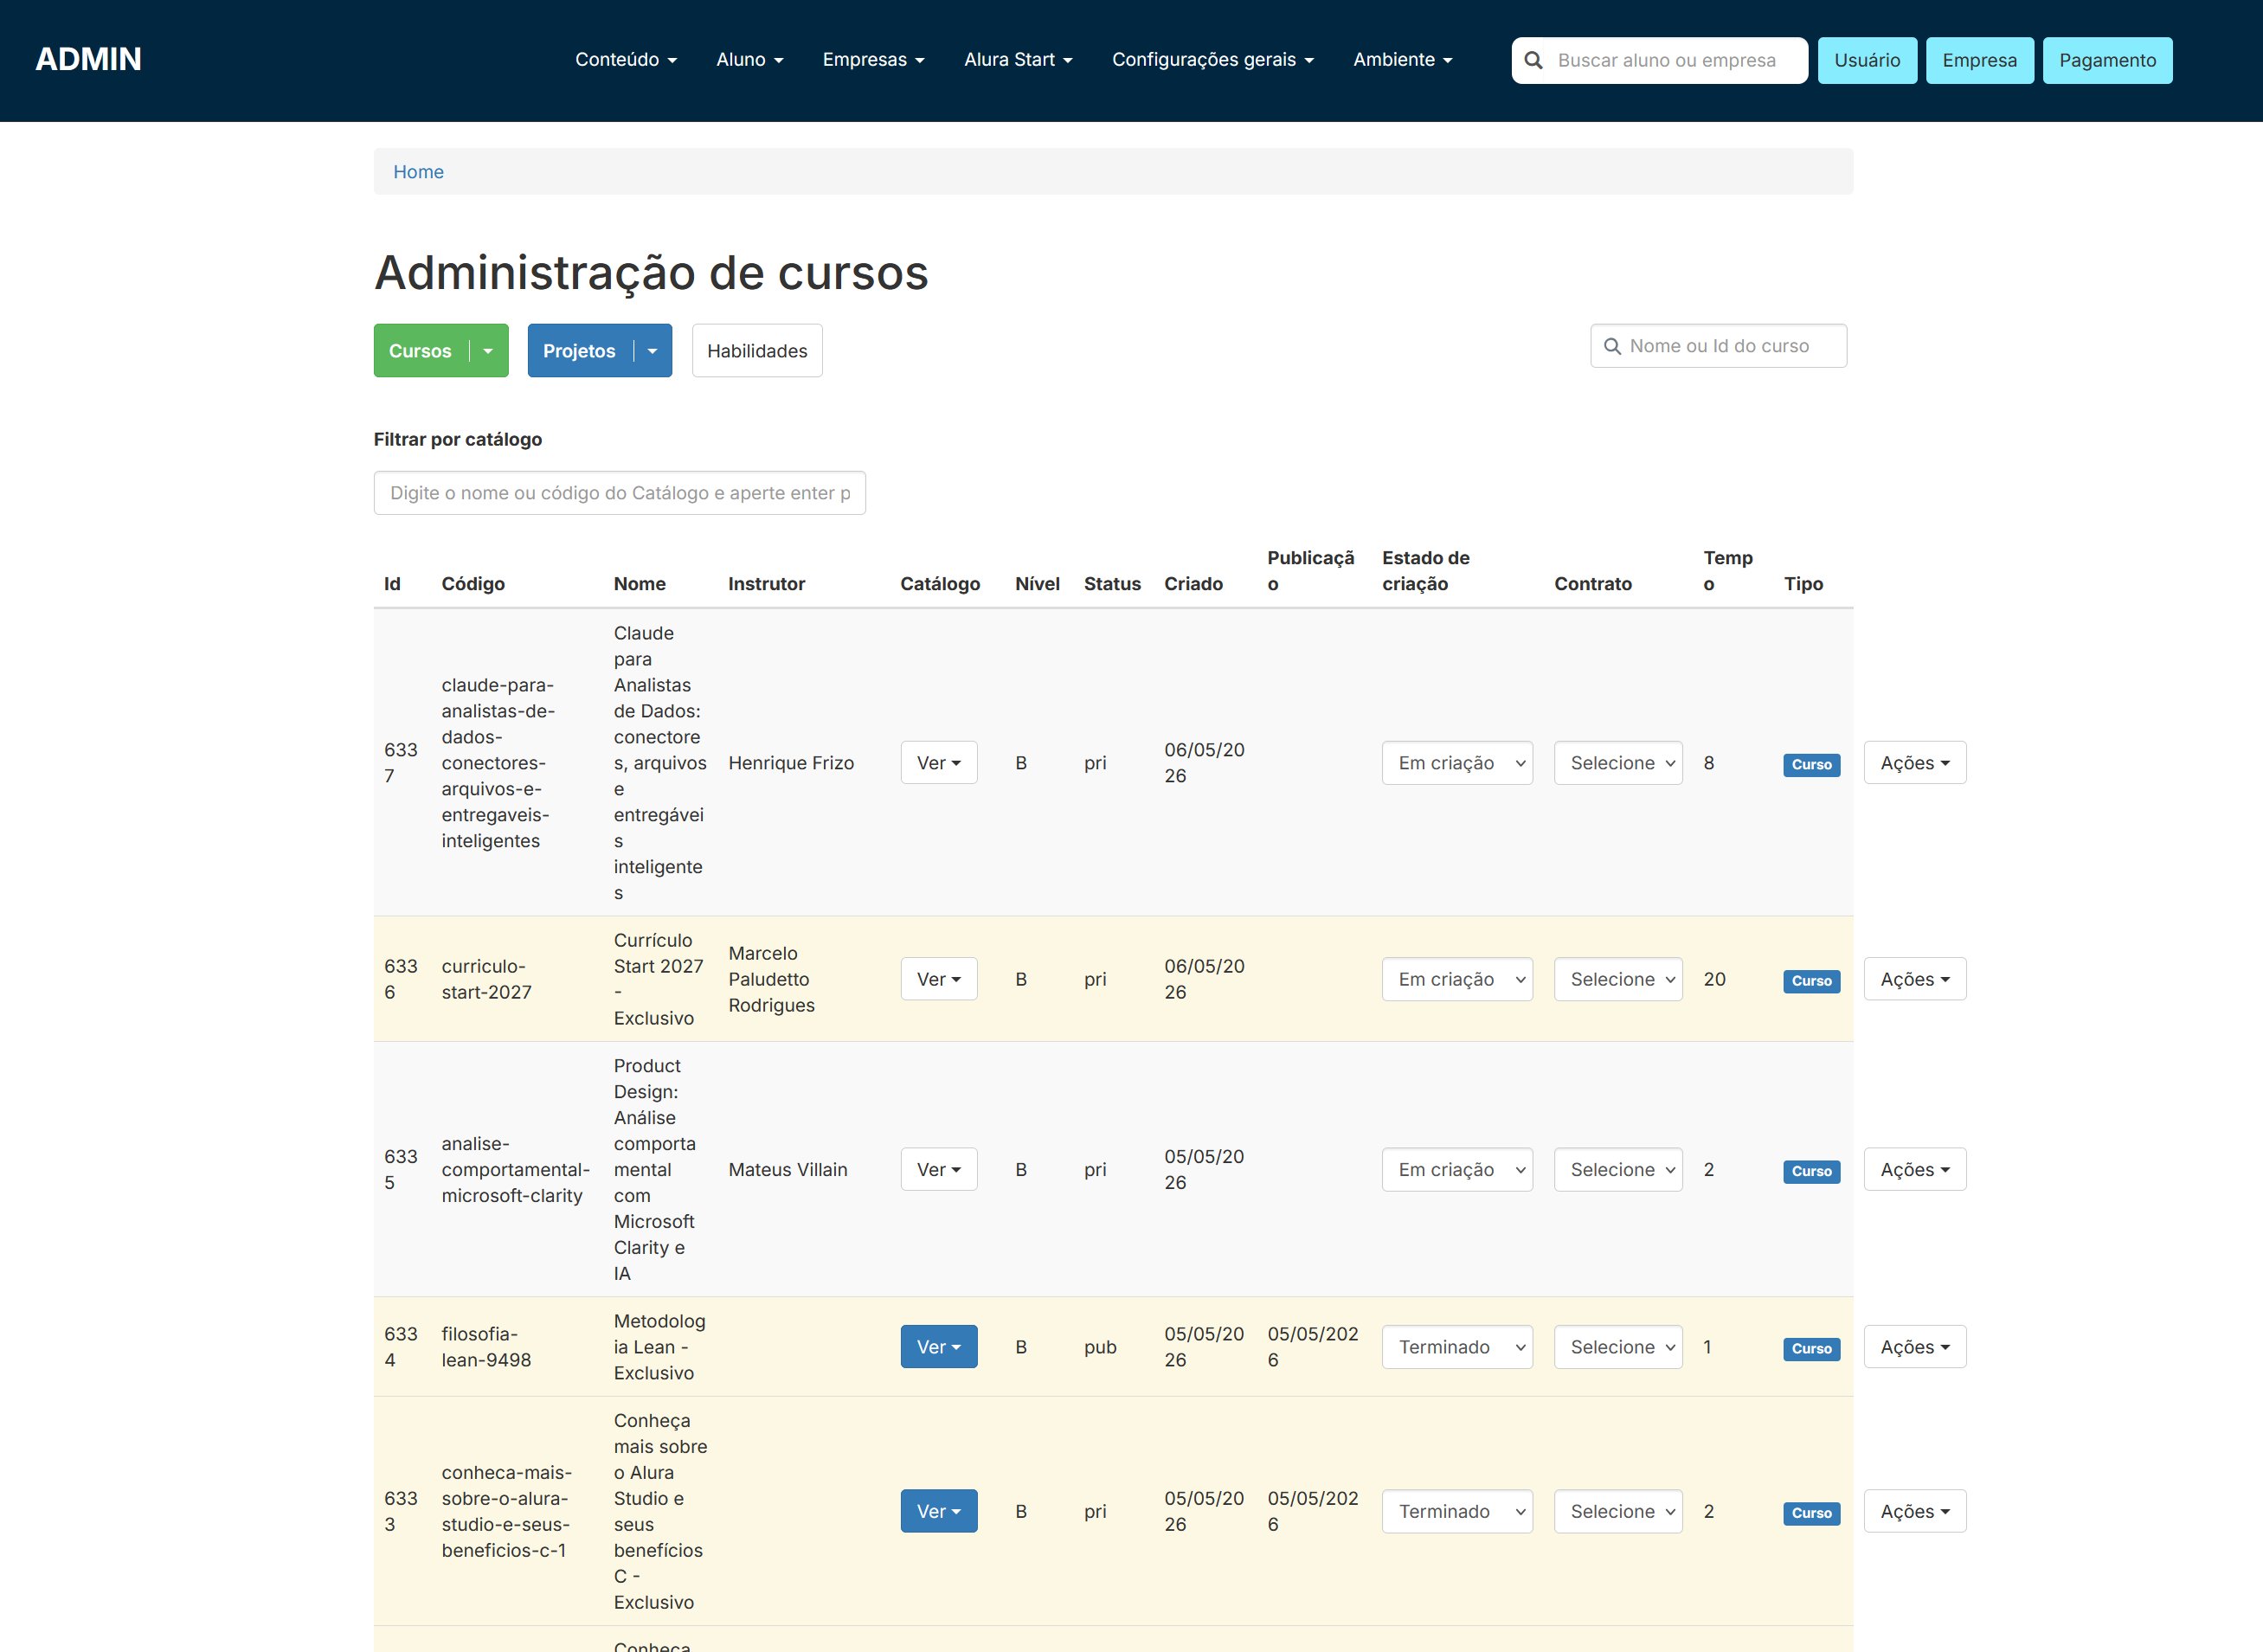The height and width of the screenshot is (1652, 2263).
Task: Open the Conteúdo menu
Action: (x=626, y=60)
